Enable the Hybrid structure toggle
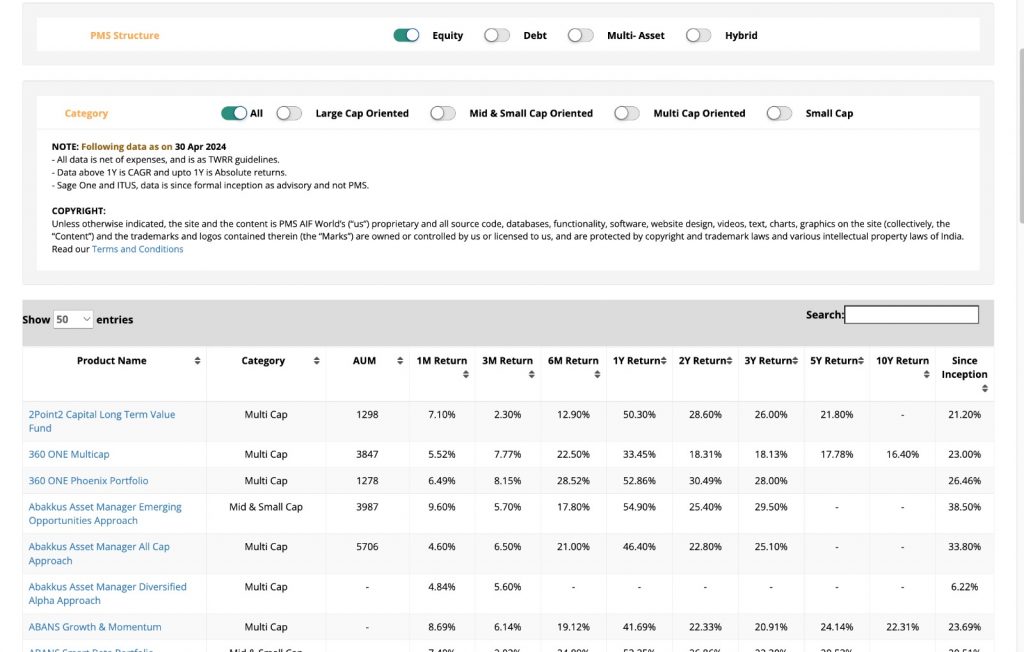 pyautogui.click(x=699, y=35)
